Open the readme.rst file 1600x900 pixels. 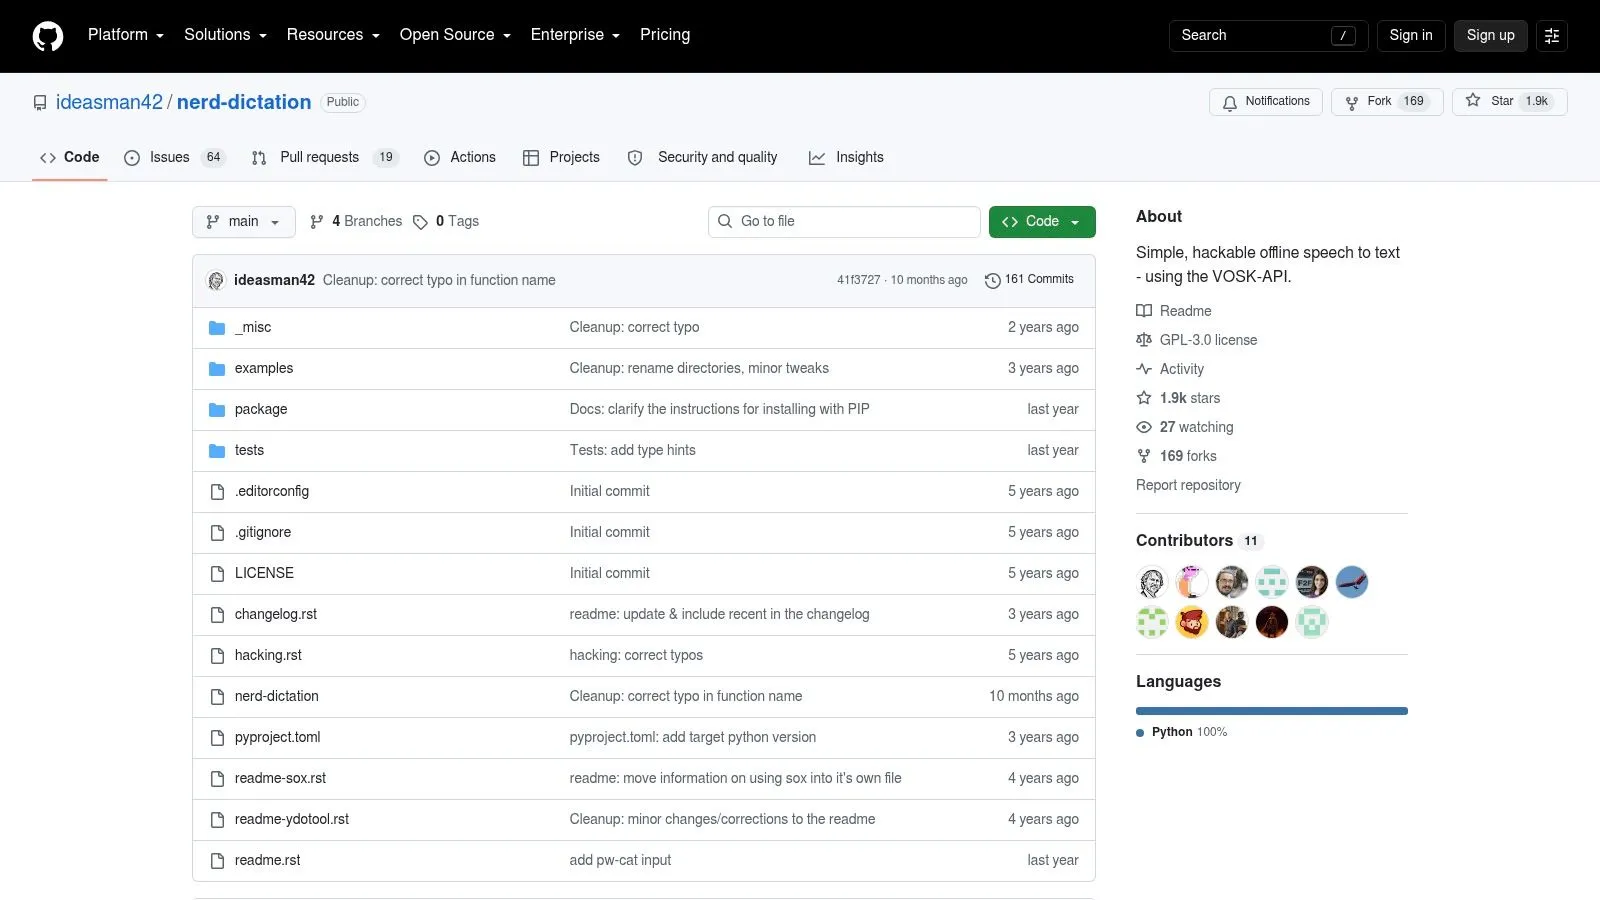click(267, 861)
